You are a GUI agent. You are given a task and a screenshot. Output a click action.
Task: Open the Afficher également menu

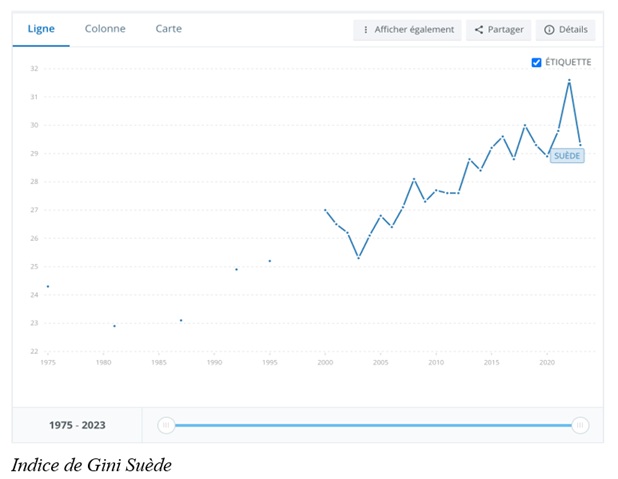pyautogui.click(x=407, y=30)
